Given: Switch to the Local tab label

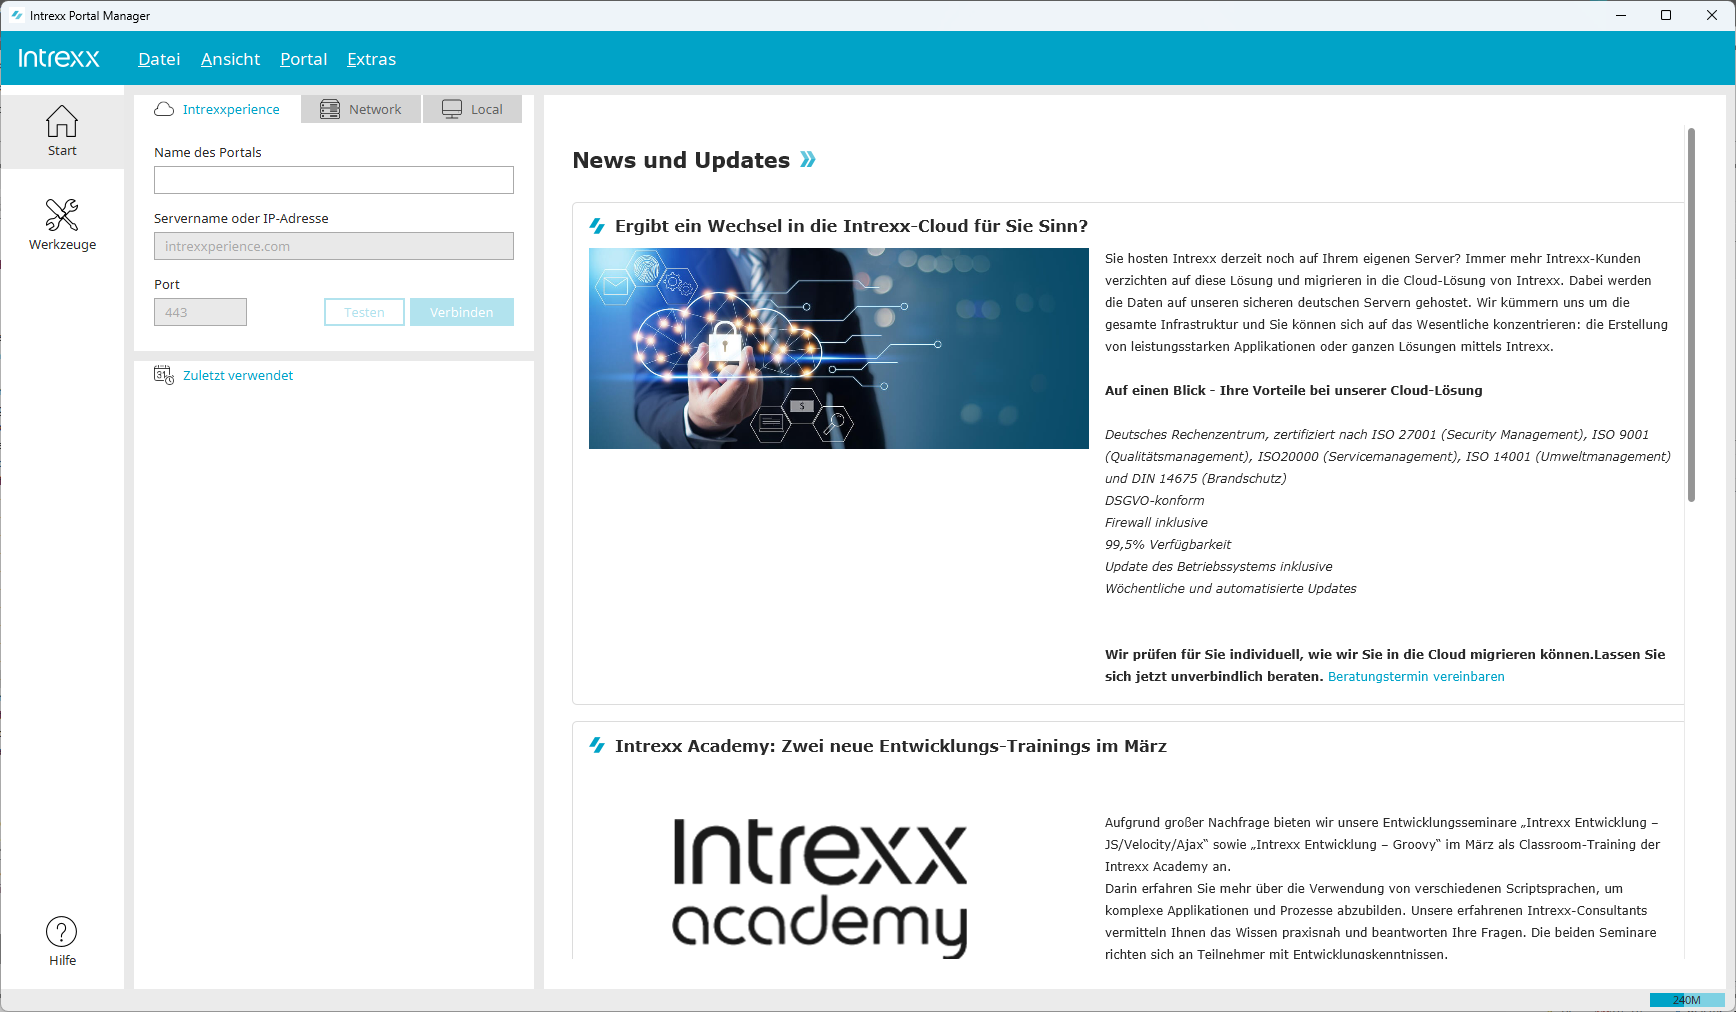Looking at the screenshot, I should tap(487, 109).
